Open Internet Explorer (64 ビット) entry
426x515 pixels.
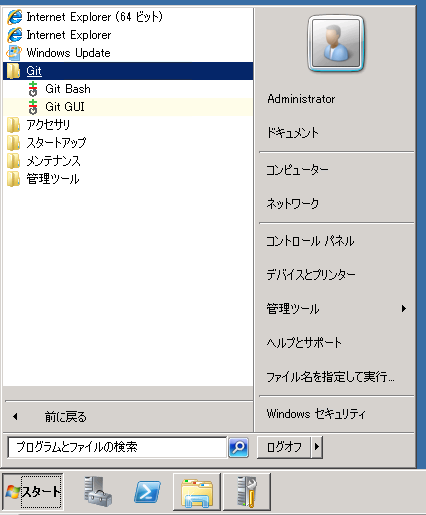click(128, 17)
